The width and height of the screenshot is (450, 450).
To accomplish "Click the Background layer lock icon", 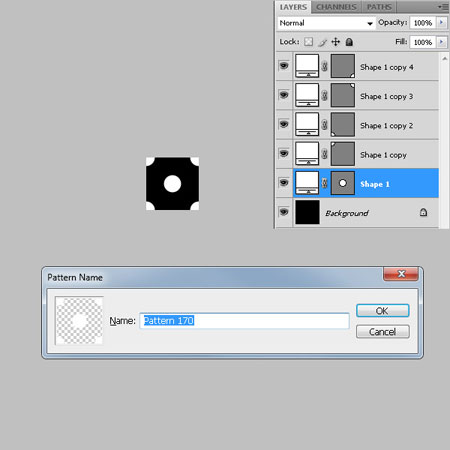I will tap(423, 212).
